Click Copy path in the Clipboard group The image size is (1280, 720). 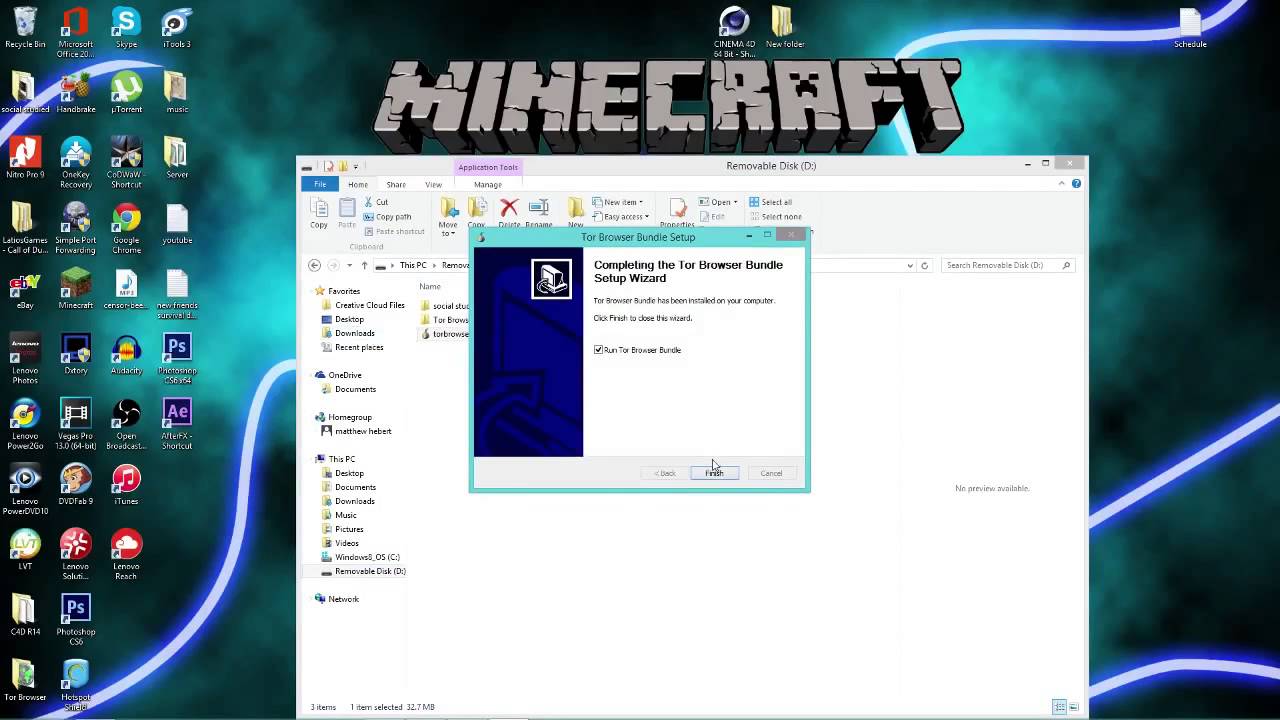point(388,216)
